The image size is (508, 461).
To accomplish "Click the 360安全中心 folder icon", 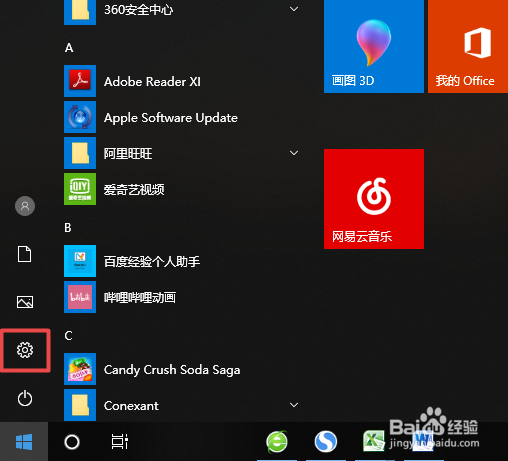I will (x=80, y=12).
